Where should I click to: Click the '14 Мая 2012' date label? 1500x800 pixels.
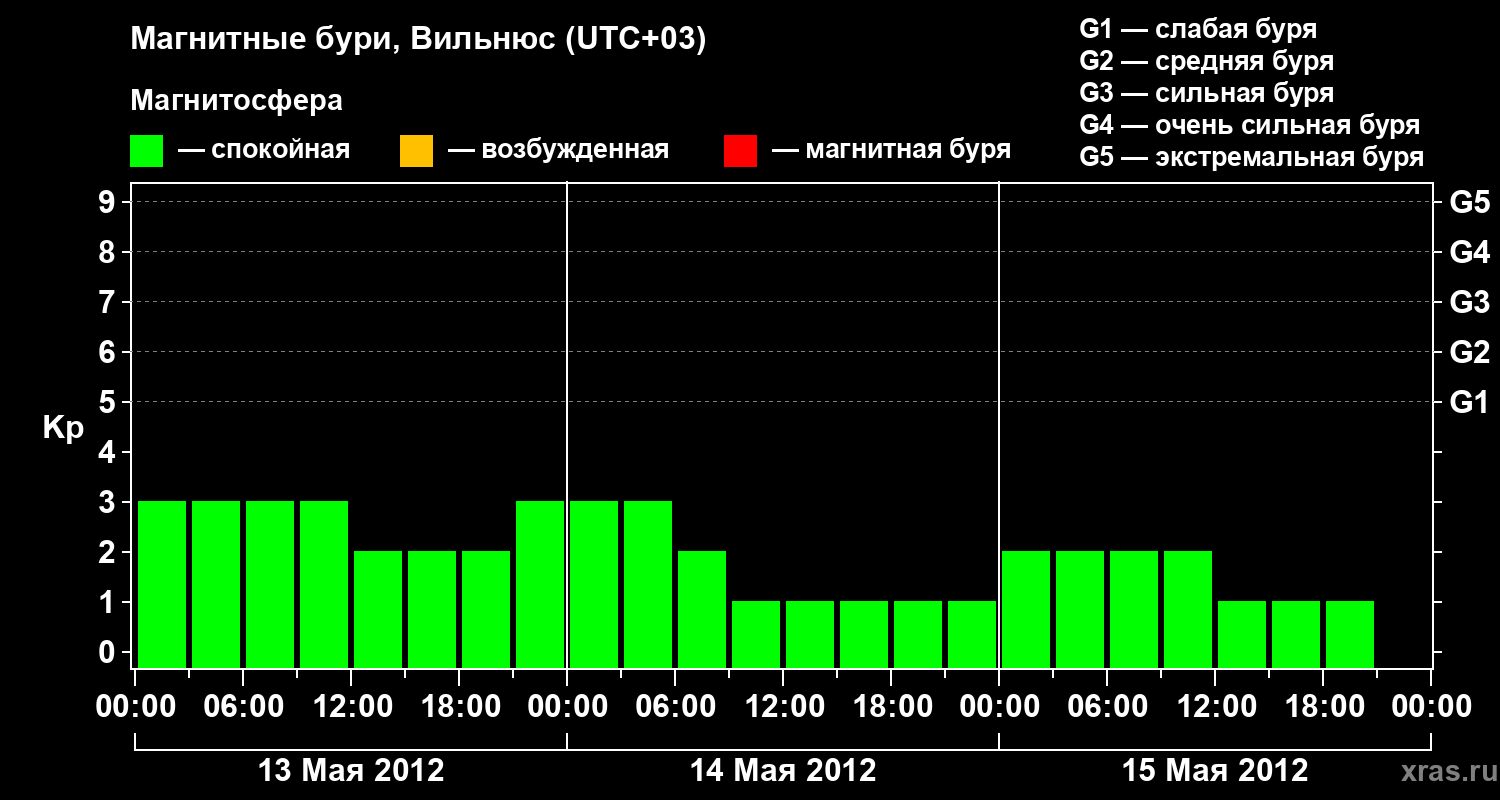coord(783,770)
